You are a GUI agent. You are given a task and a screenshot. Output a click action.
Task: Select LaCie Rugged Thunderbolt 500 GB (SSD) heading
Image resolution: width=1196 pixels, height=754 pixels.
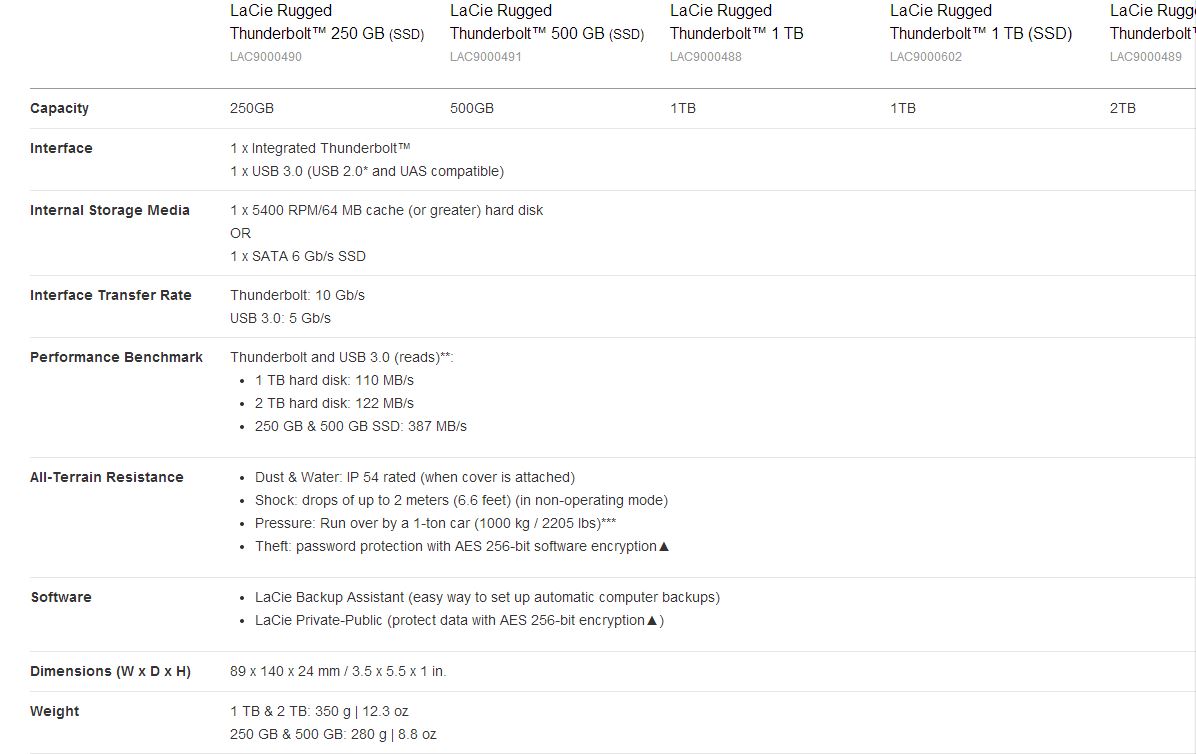pos(547,22)
